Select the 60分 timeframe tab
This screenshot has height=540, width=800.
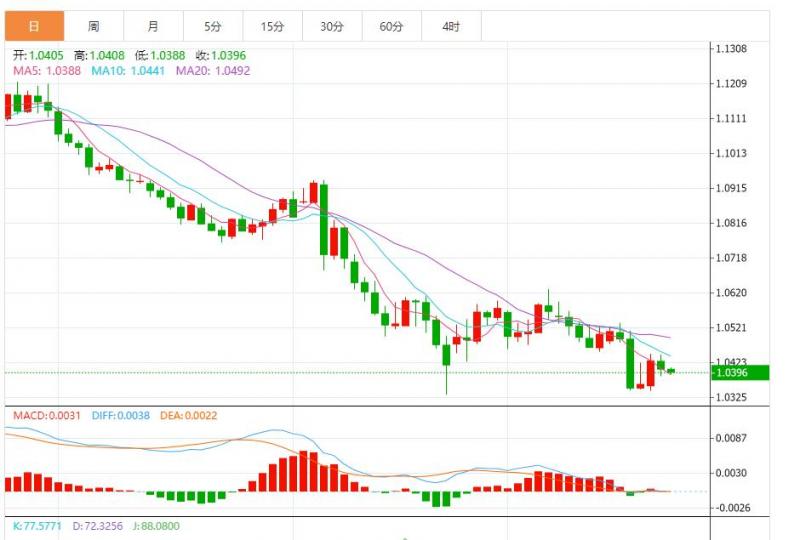pos(392,26)
